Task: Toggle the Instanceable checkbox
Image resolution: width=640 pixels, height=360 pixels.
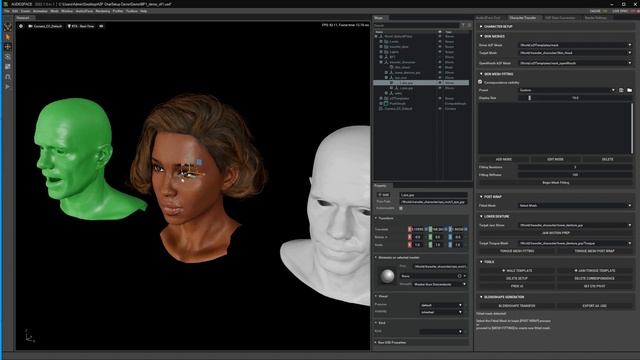Action: point(401,208)
